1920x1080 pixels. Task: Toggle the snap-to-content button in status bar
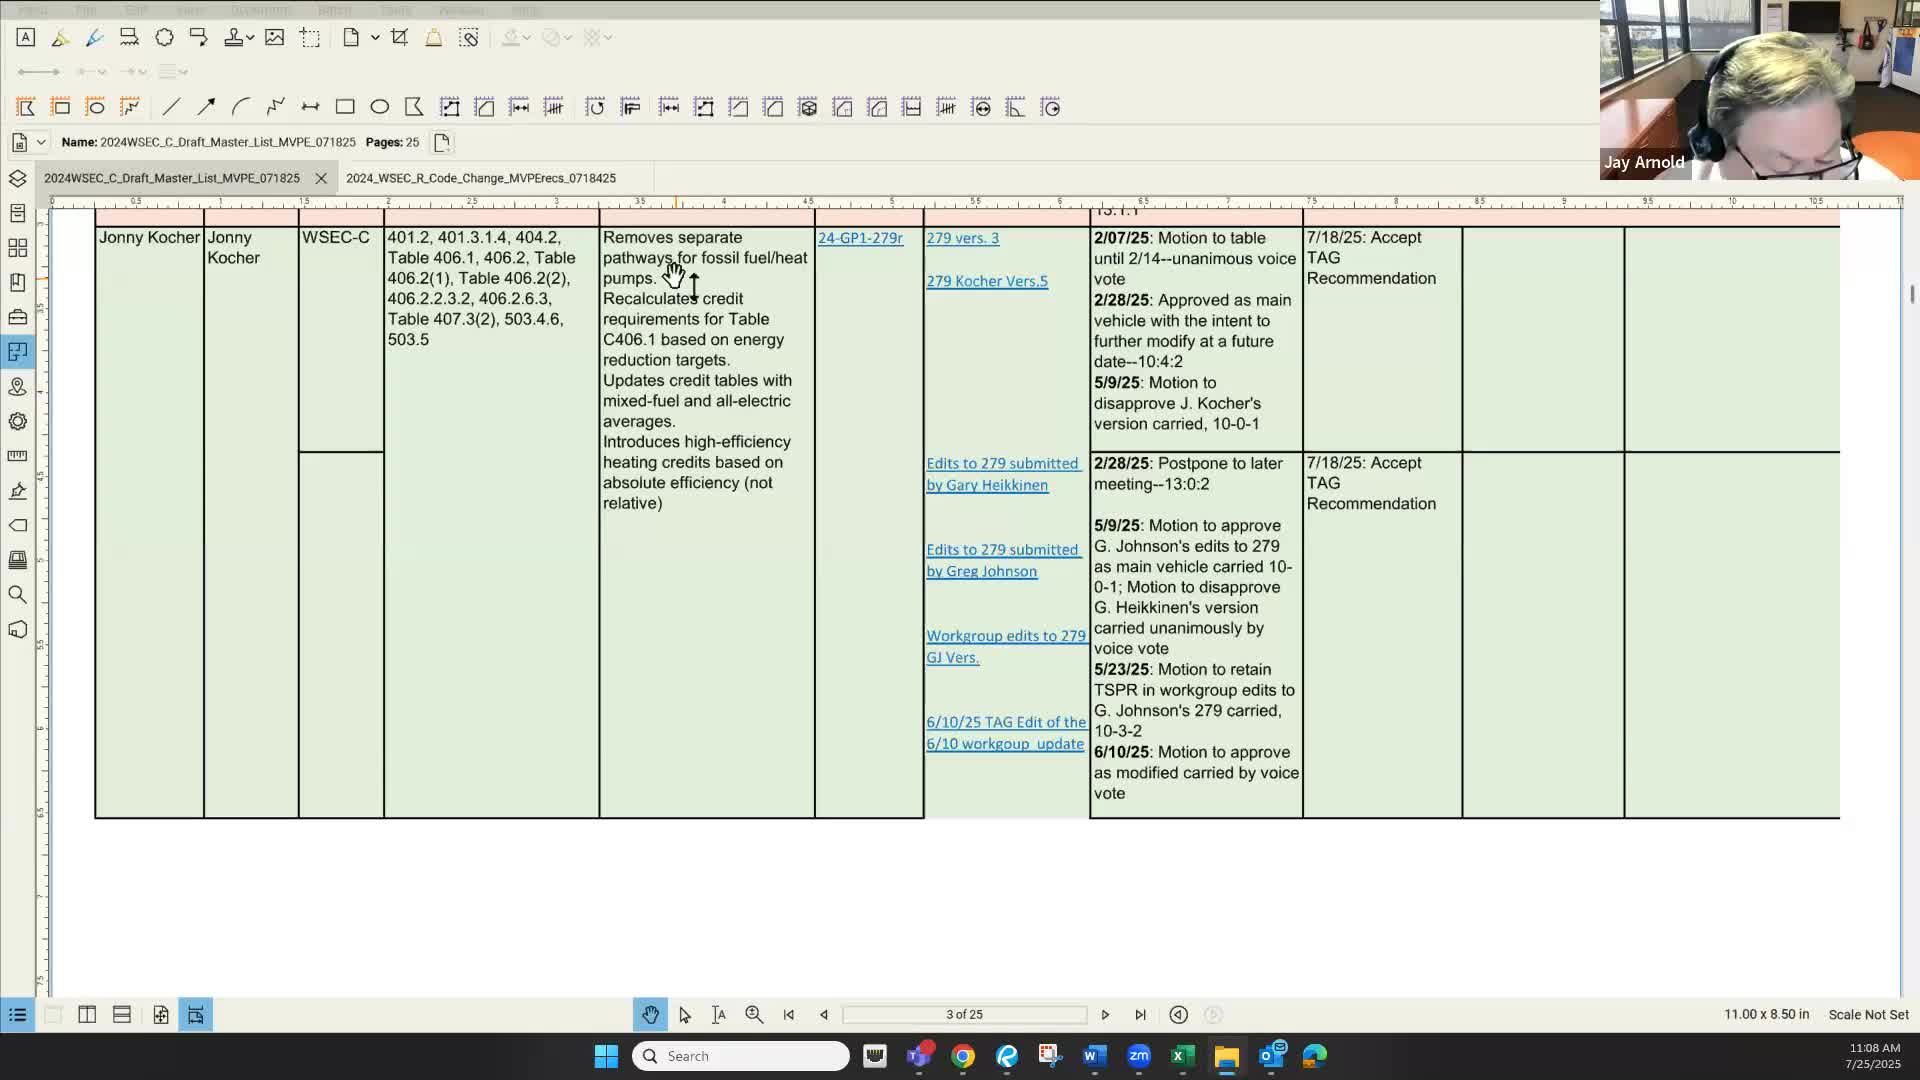click(x=196, y=1015)
